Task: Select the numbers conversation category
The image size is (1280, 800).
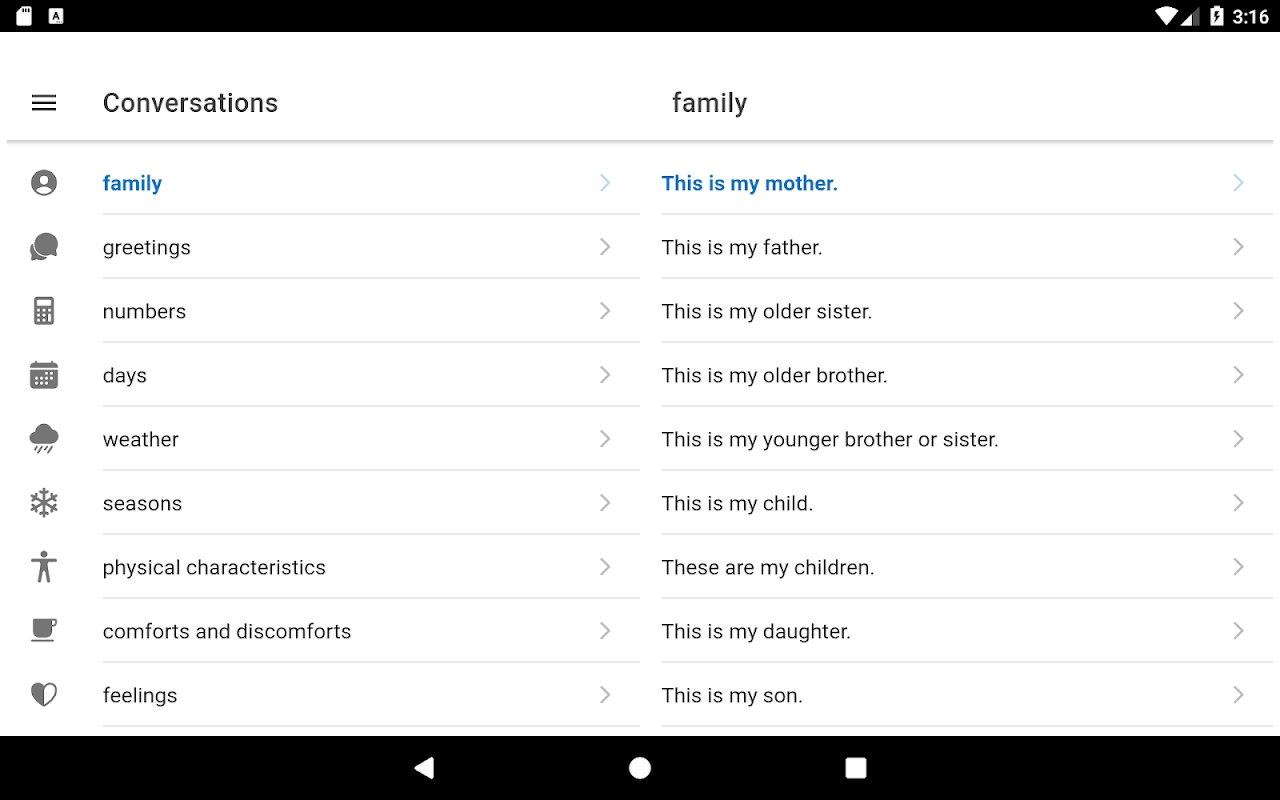Action: tap(145, 311)
